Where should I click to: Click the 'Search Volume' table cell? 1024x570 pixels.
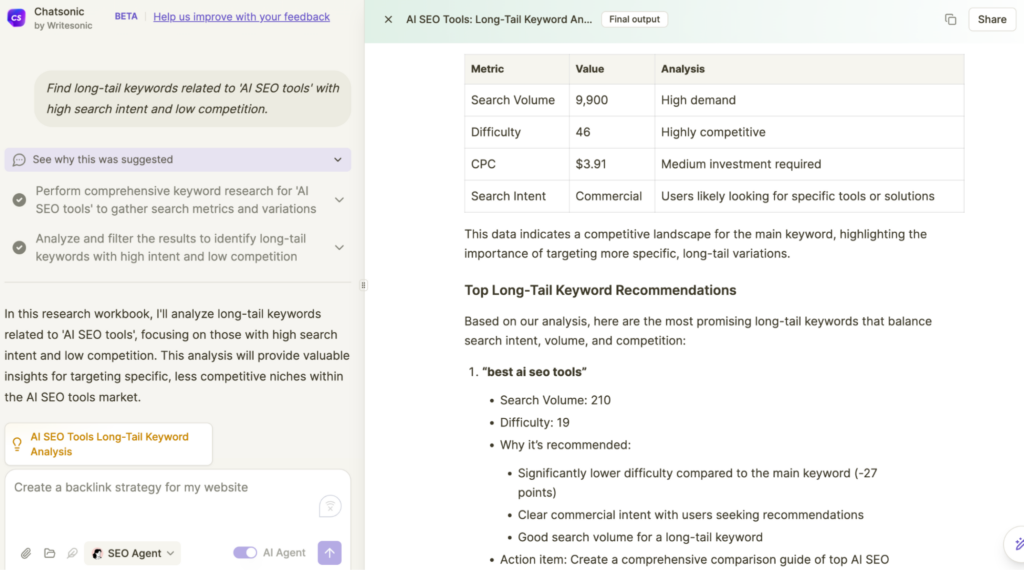click(517, 100)
